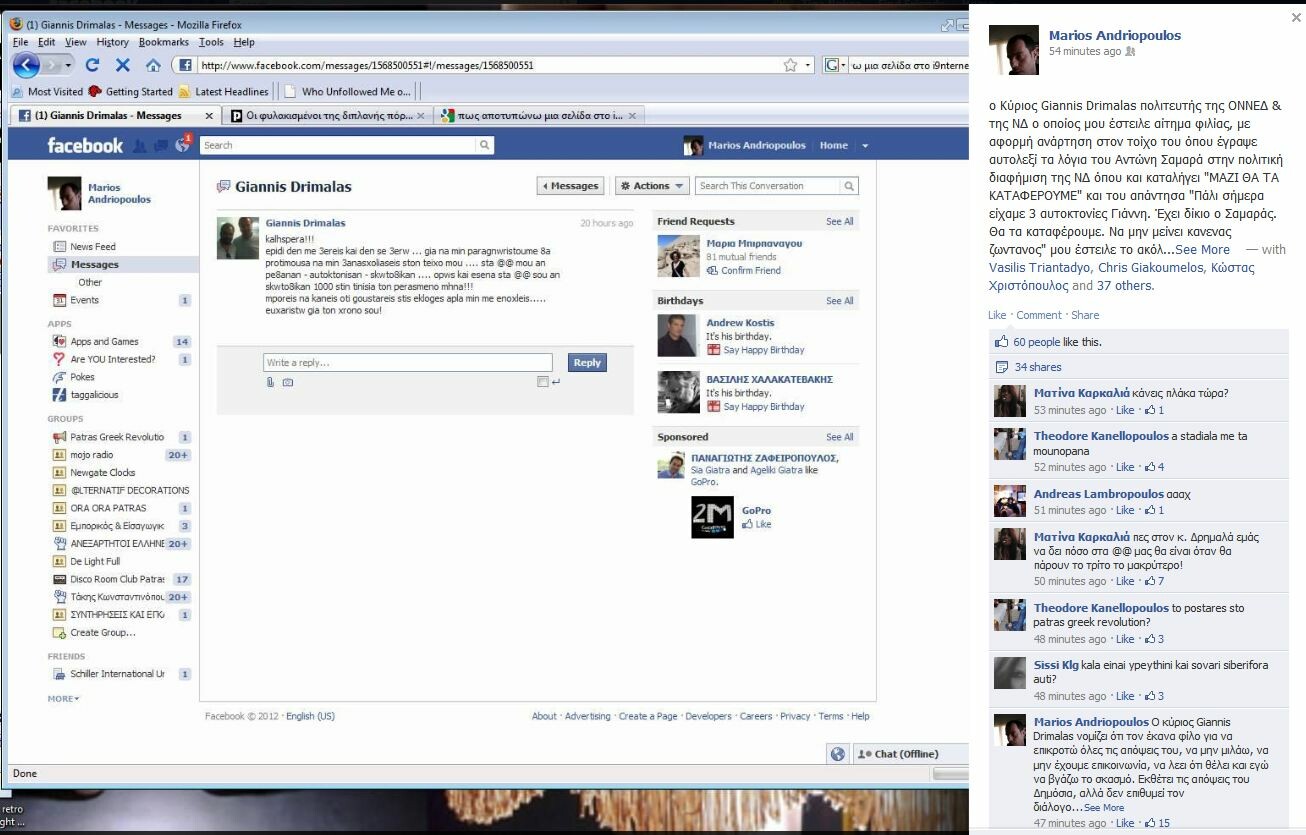Screen dimensions: 1306x835
Task: Open the Firefox History menu
Action: (112, 42)
